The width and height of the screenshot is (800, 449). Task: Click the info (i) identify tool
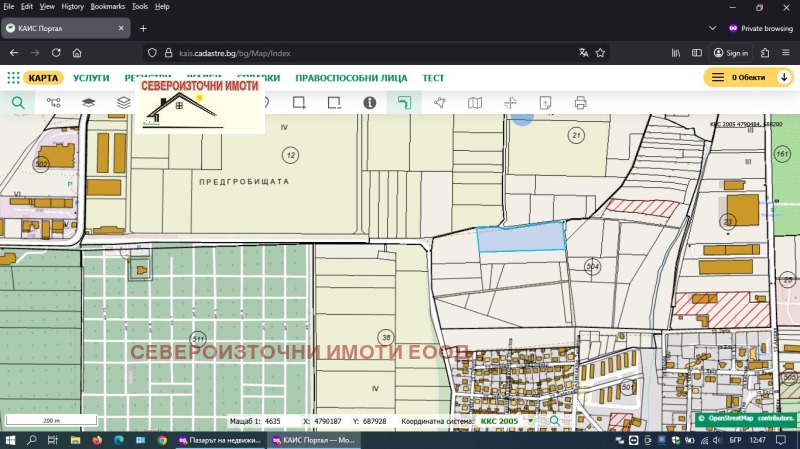click(369, 102)
